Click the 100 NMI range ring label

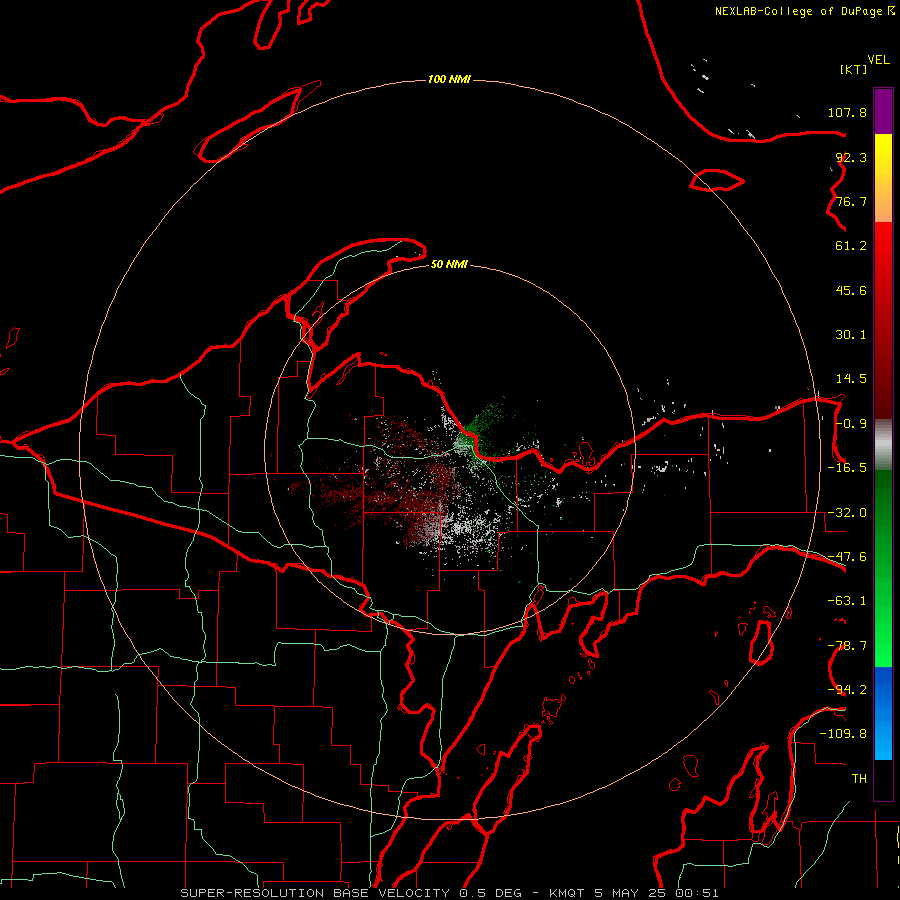(x=449, y=79)
